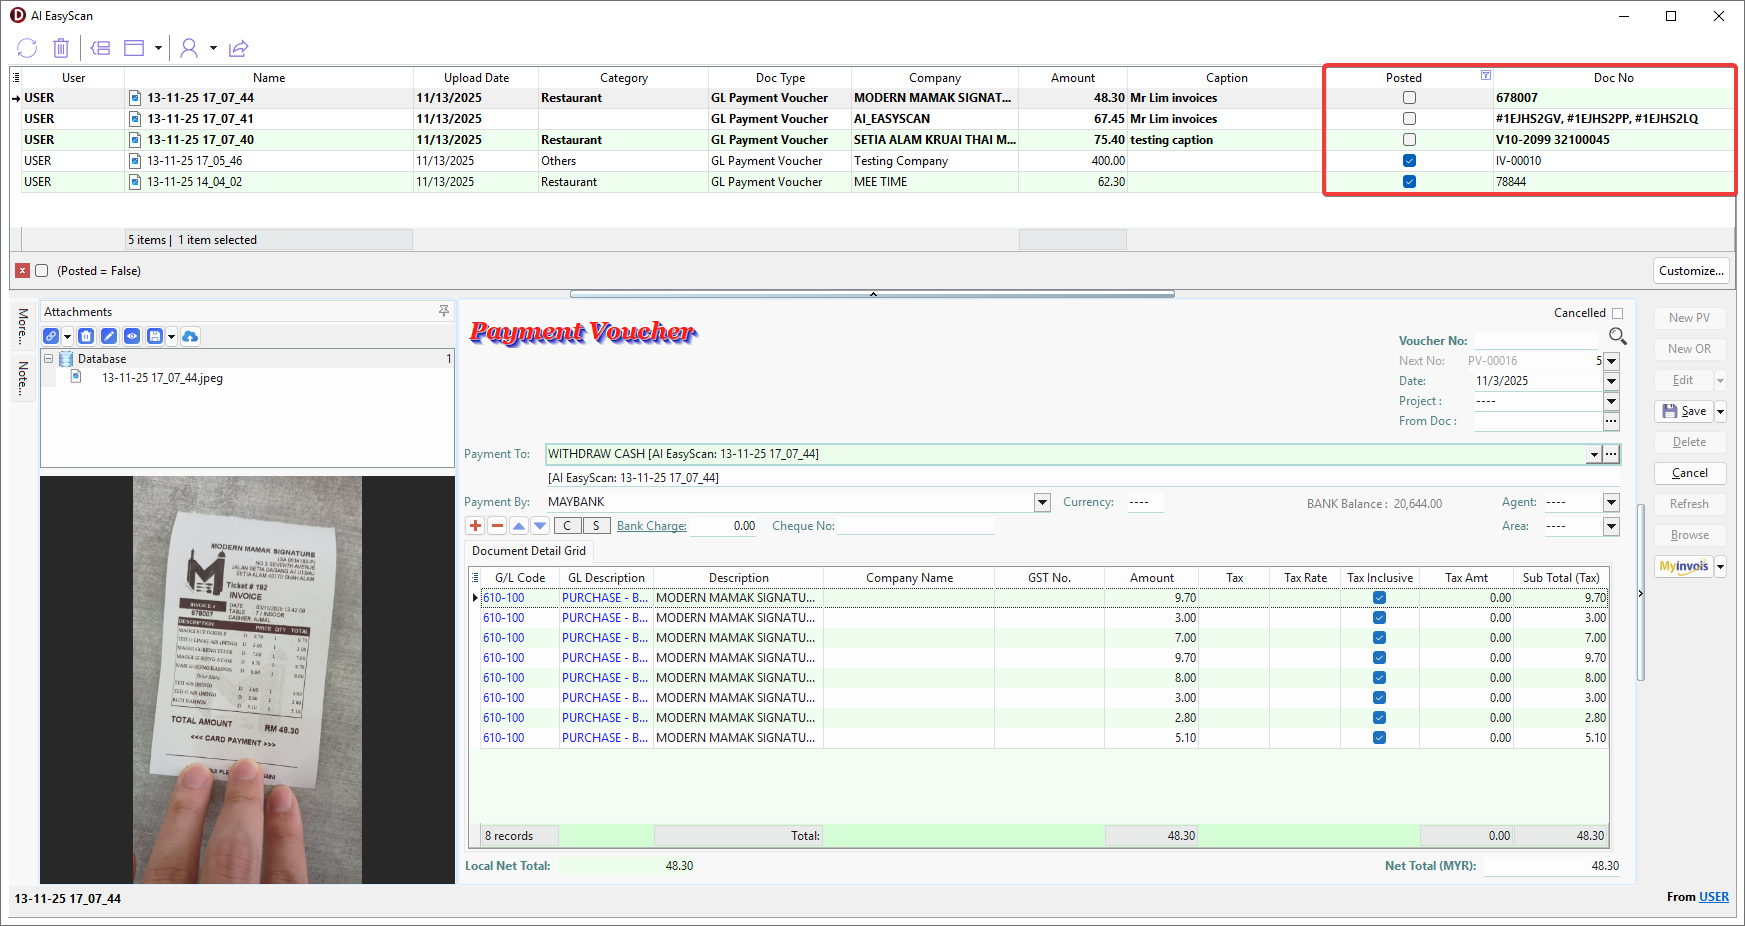Open the Document Detail Grid tab
The image size is (1745, 926).
click(529, 551)
